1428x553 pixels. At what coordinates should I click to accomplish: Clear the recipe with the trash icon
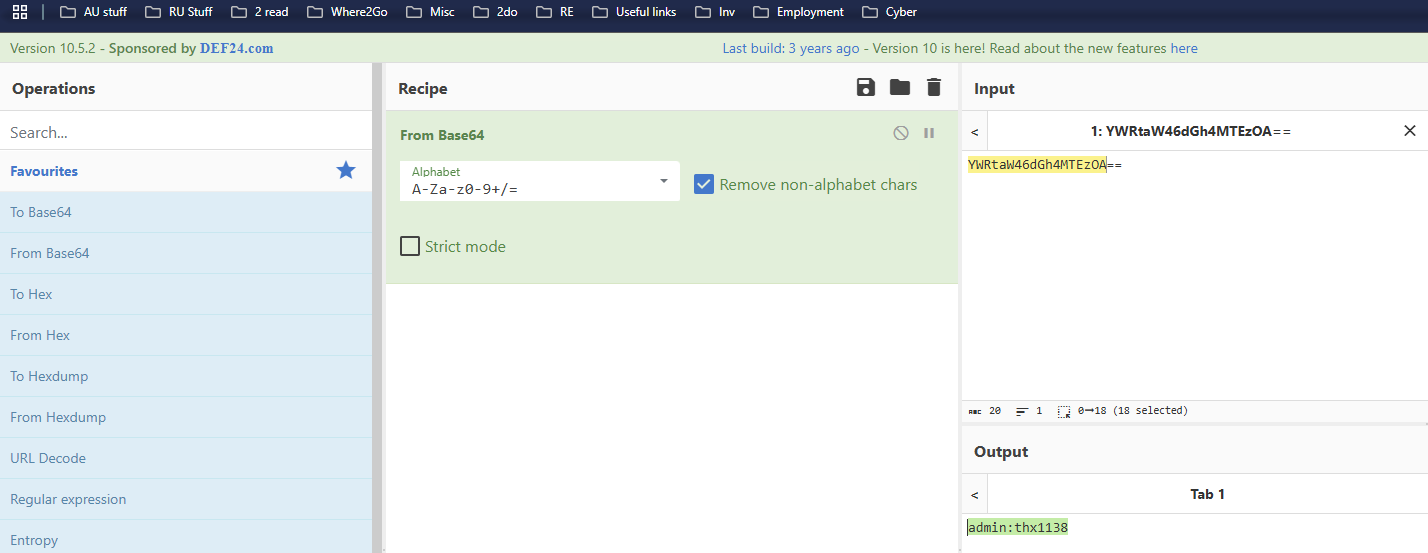pos(934,88)
